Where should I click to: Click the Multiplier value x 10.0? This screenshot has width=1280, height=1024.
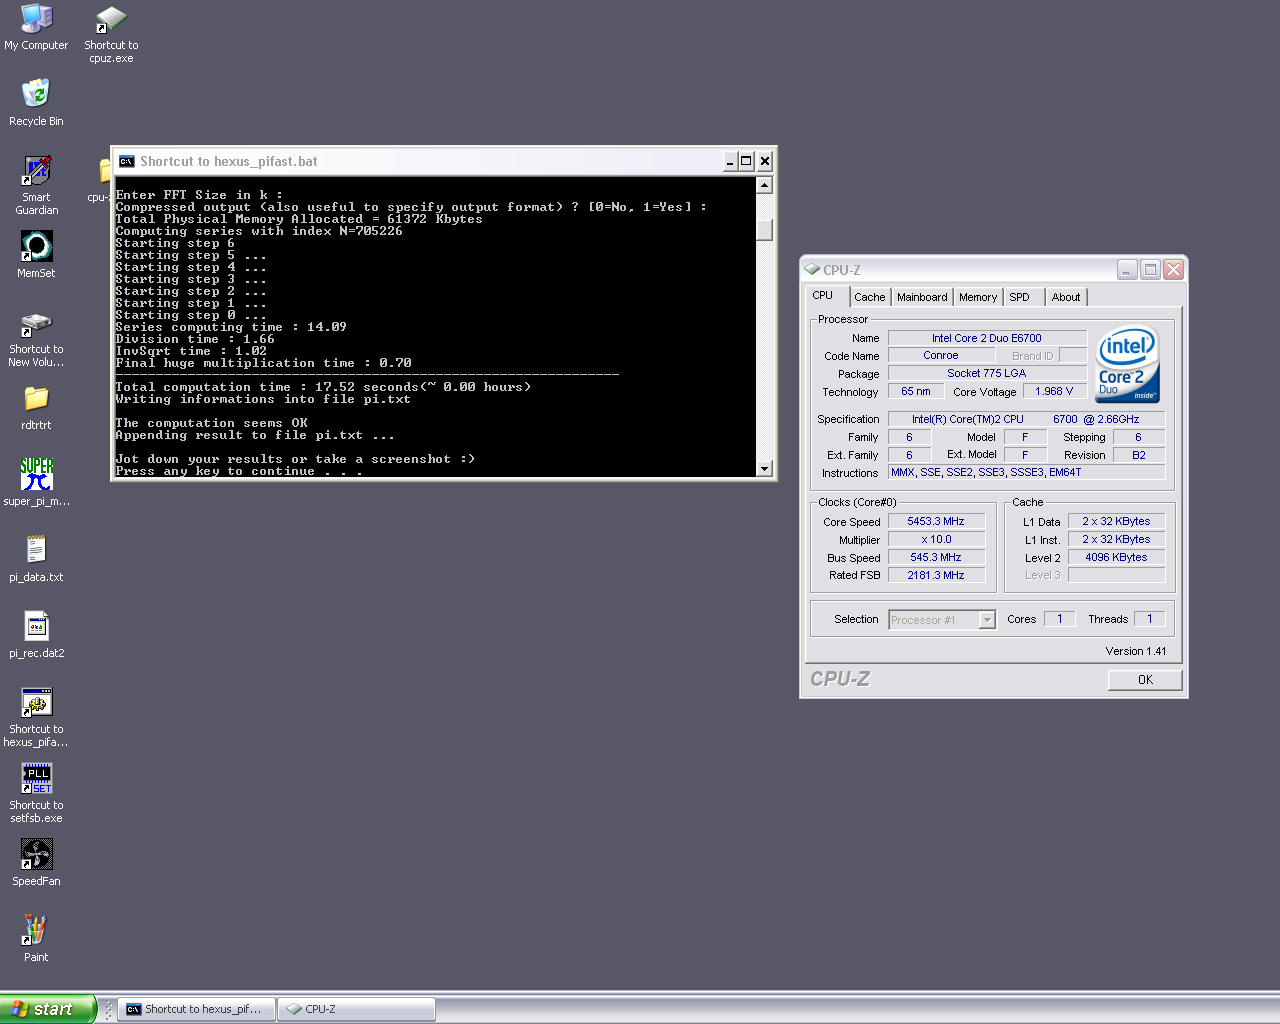[x=936, y=539]
